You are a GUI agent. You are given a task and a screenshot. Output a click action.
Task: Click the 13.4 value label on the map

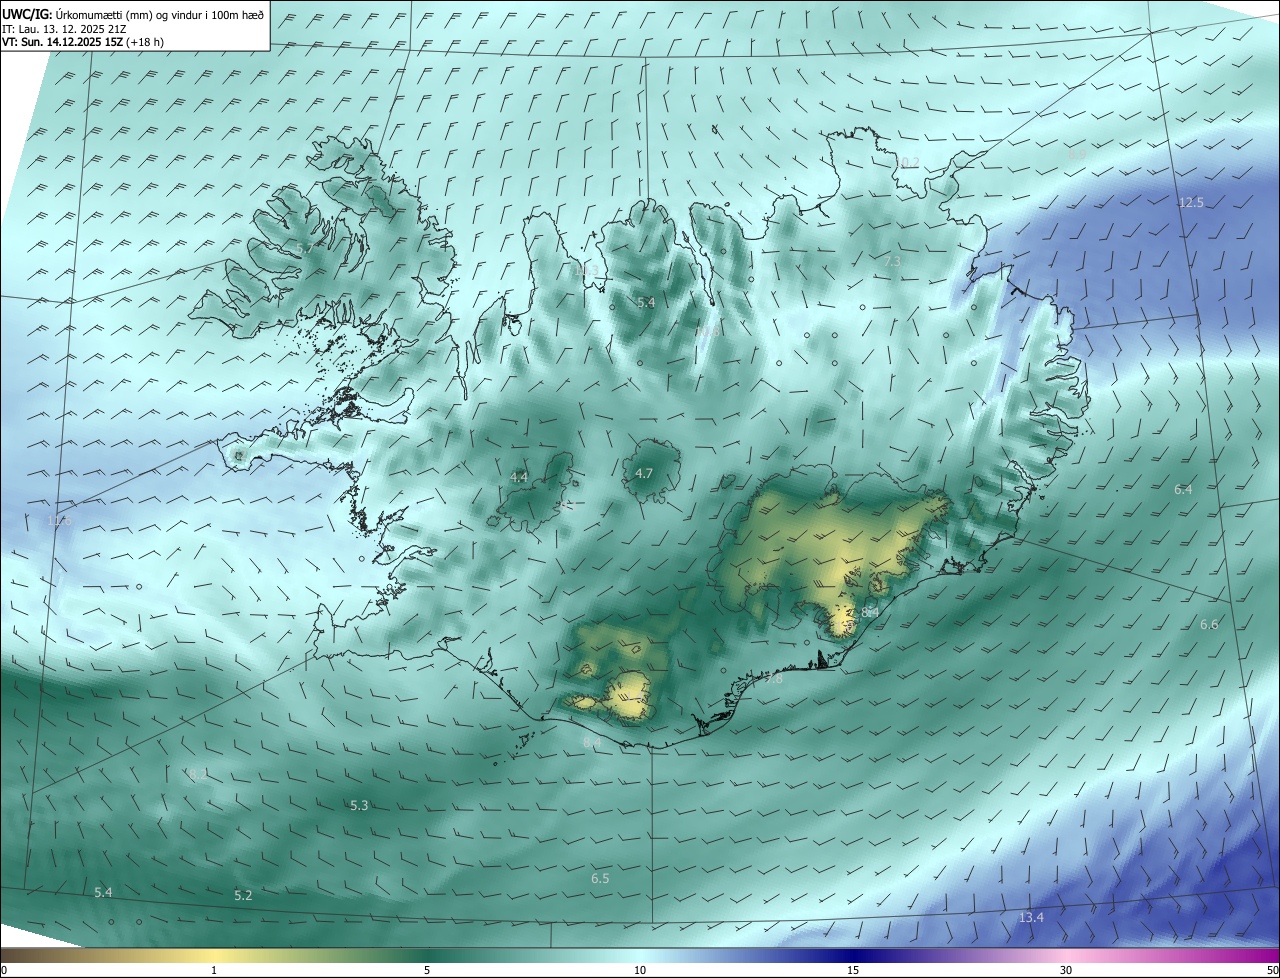1031,917
